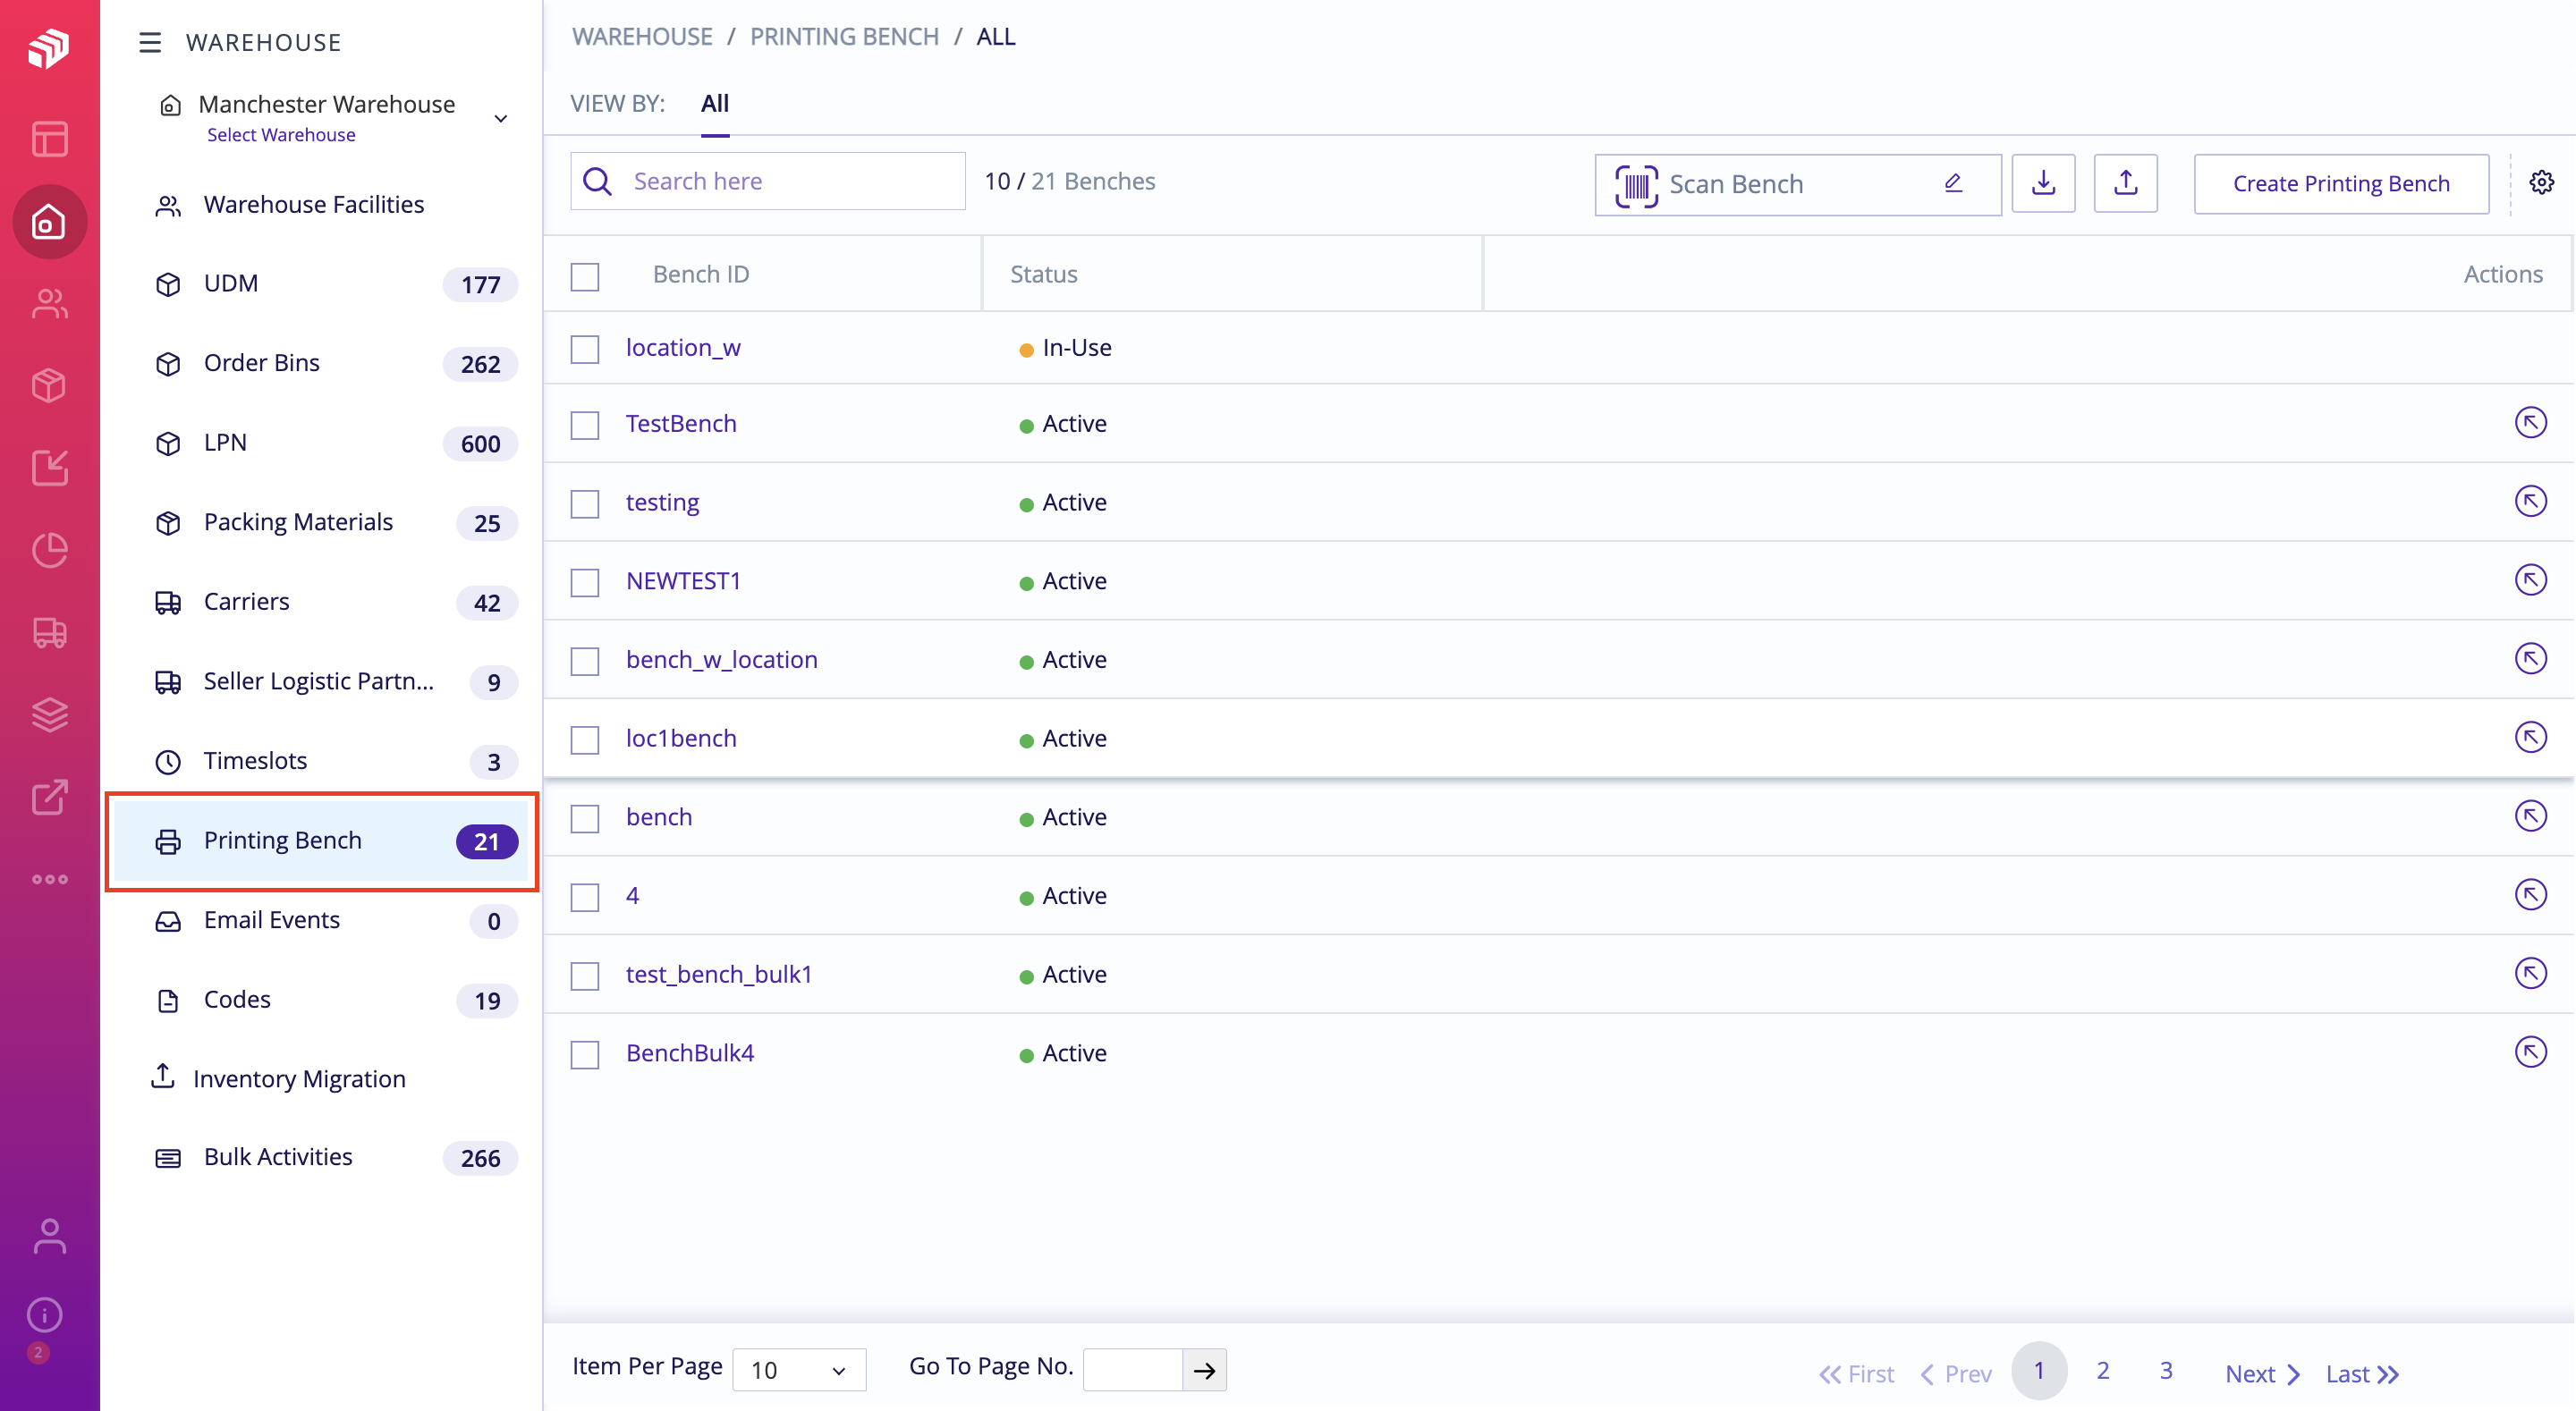Go to the Next page
Viewport: 2576px width, 1411px height.
2262,1374
